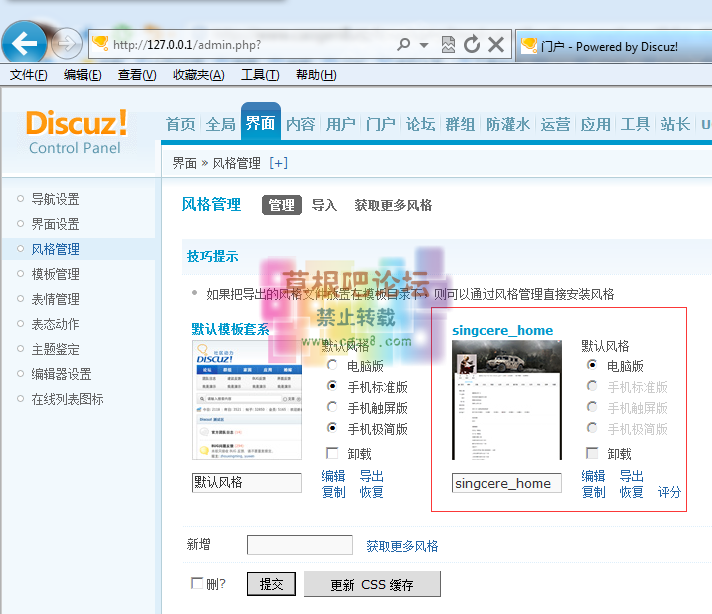Go to 站长 in top navigation
The height and width of the screenshot is (614, 712).
(x=675, y=124)
